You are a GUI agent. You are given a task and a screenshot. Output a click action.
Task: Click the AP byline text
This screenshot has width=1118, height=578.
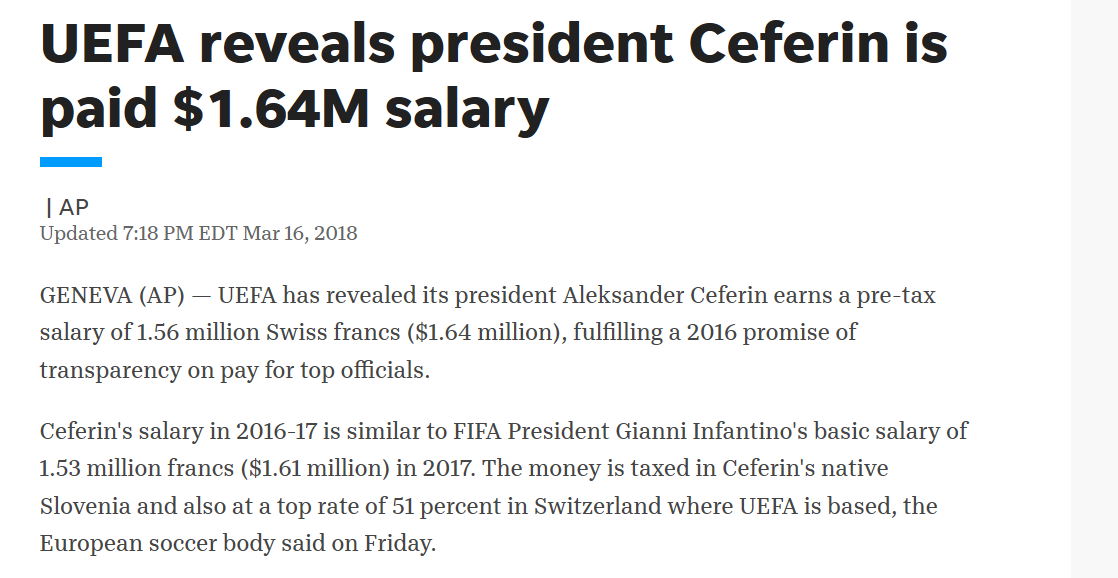point(73,207)
